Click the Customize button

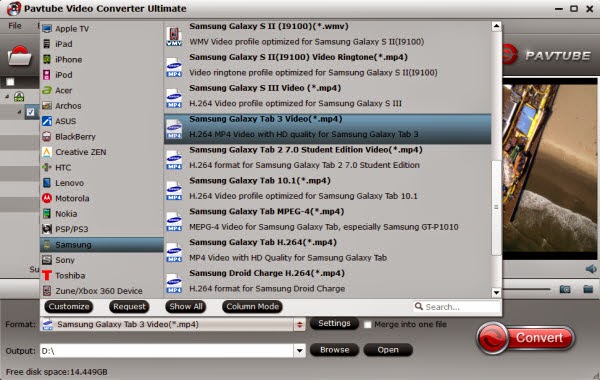pos(69,307)
